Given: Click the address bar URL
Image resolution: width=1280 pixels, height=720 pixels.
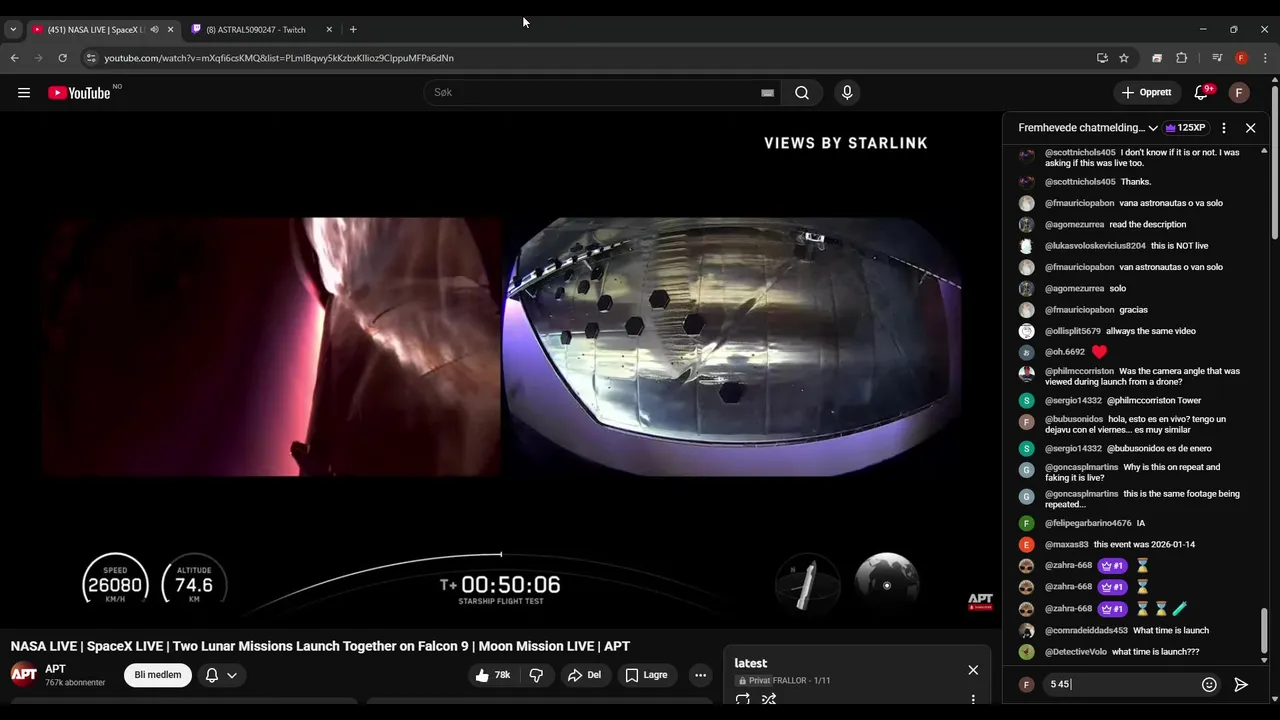Looking at the screenshot, I should click(x=279, y=58).
